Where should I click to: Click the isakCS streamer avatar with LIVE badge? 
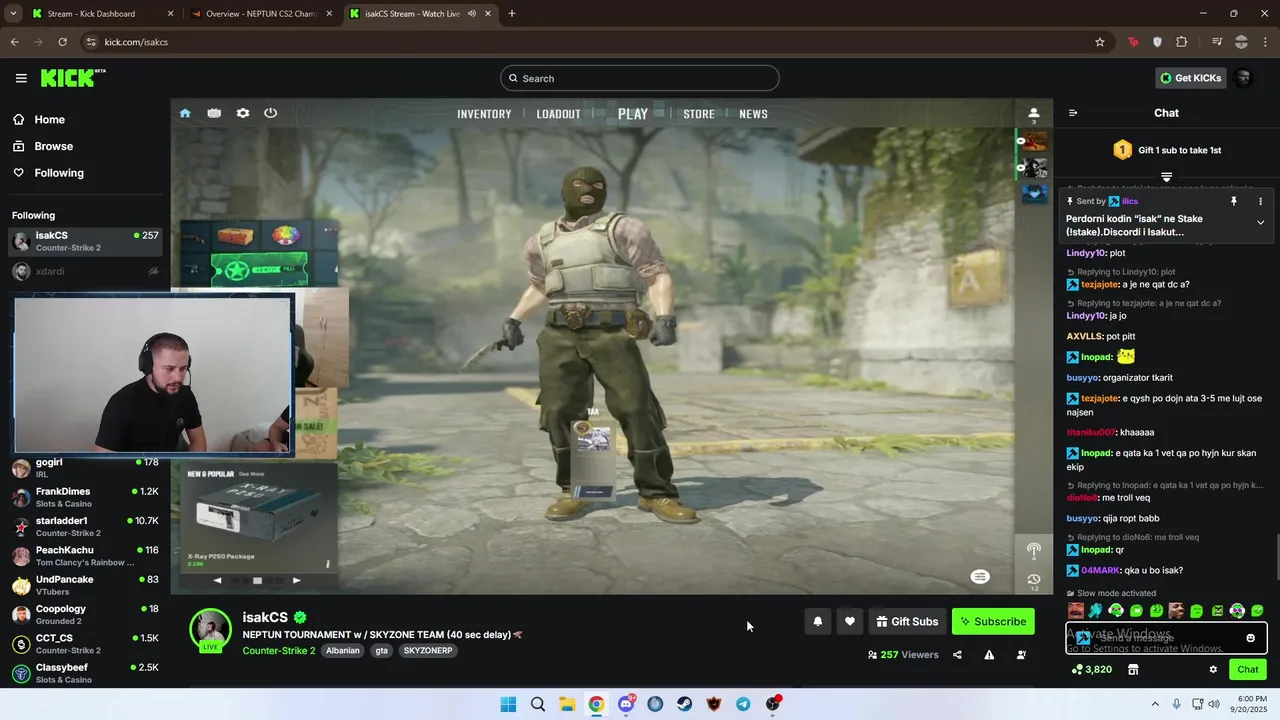pyautogui.click(x=210, y=631)
